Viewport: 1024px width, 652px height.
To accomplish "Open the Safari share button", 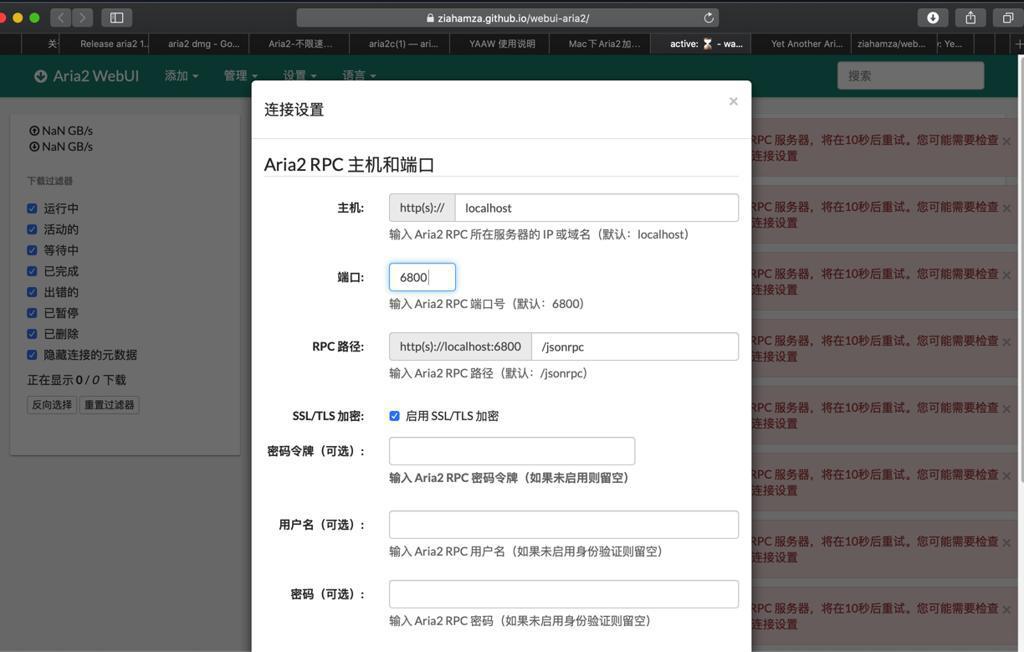I will (970, 18).
